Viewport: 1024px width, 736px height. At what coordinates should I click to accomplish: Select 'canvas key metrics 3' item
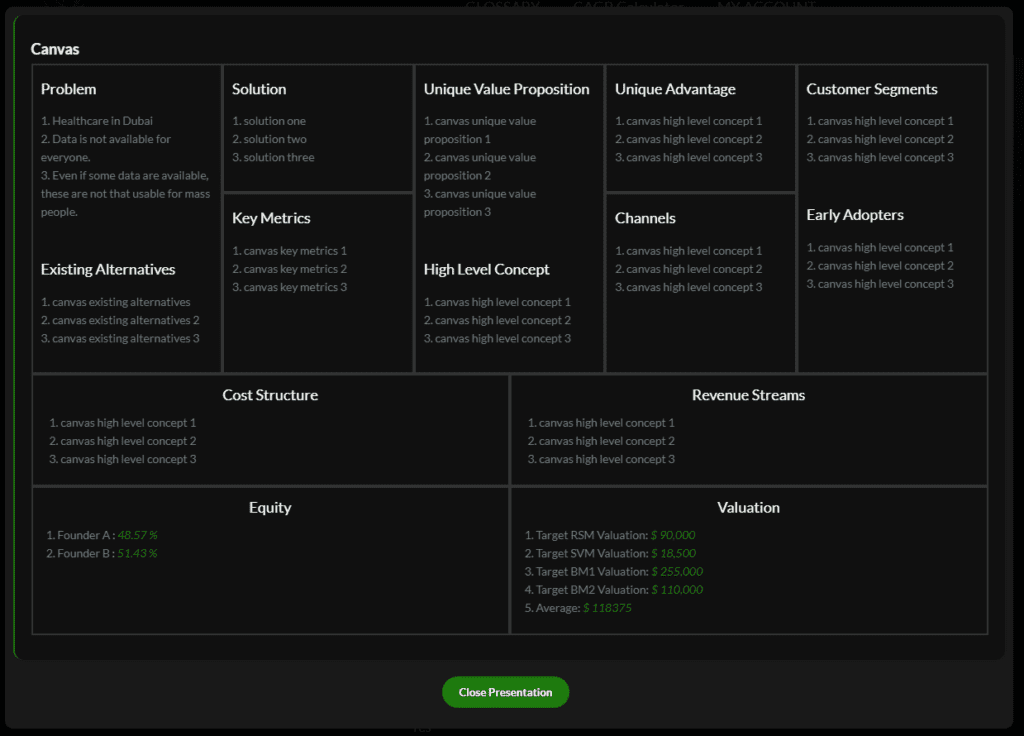pyautogui.click(x=289, y=287)
